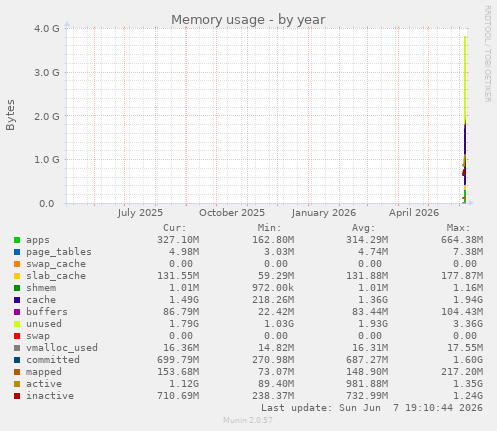Click the cache legend label

pos(41,300)
